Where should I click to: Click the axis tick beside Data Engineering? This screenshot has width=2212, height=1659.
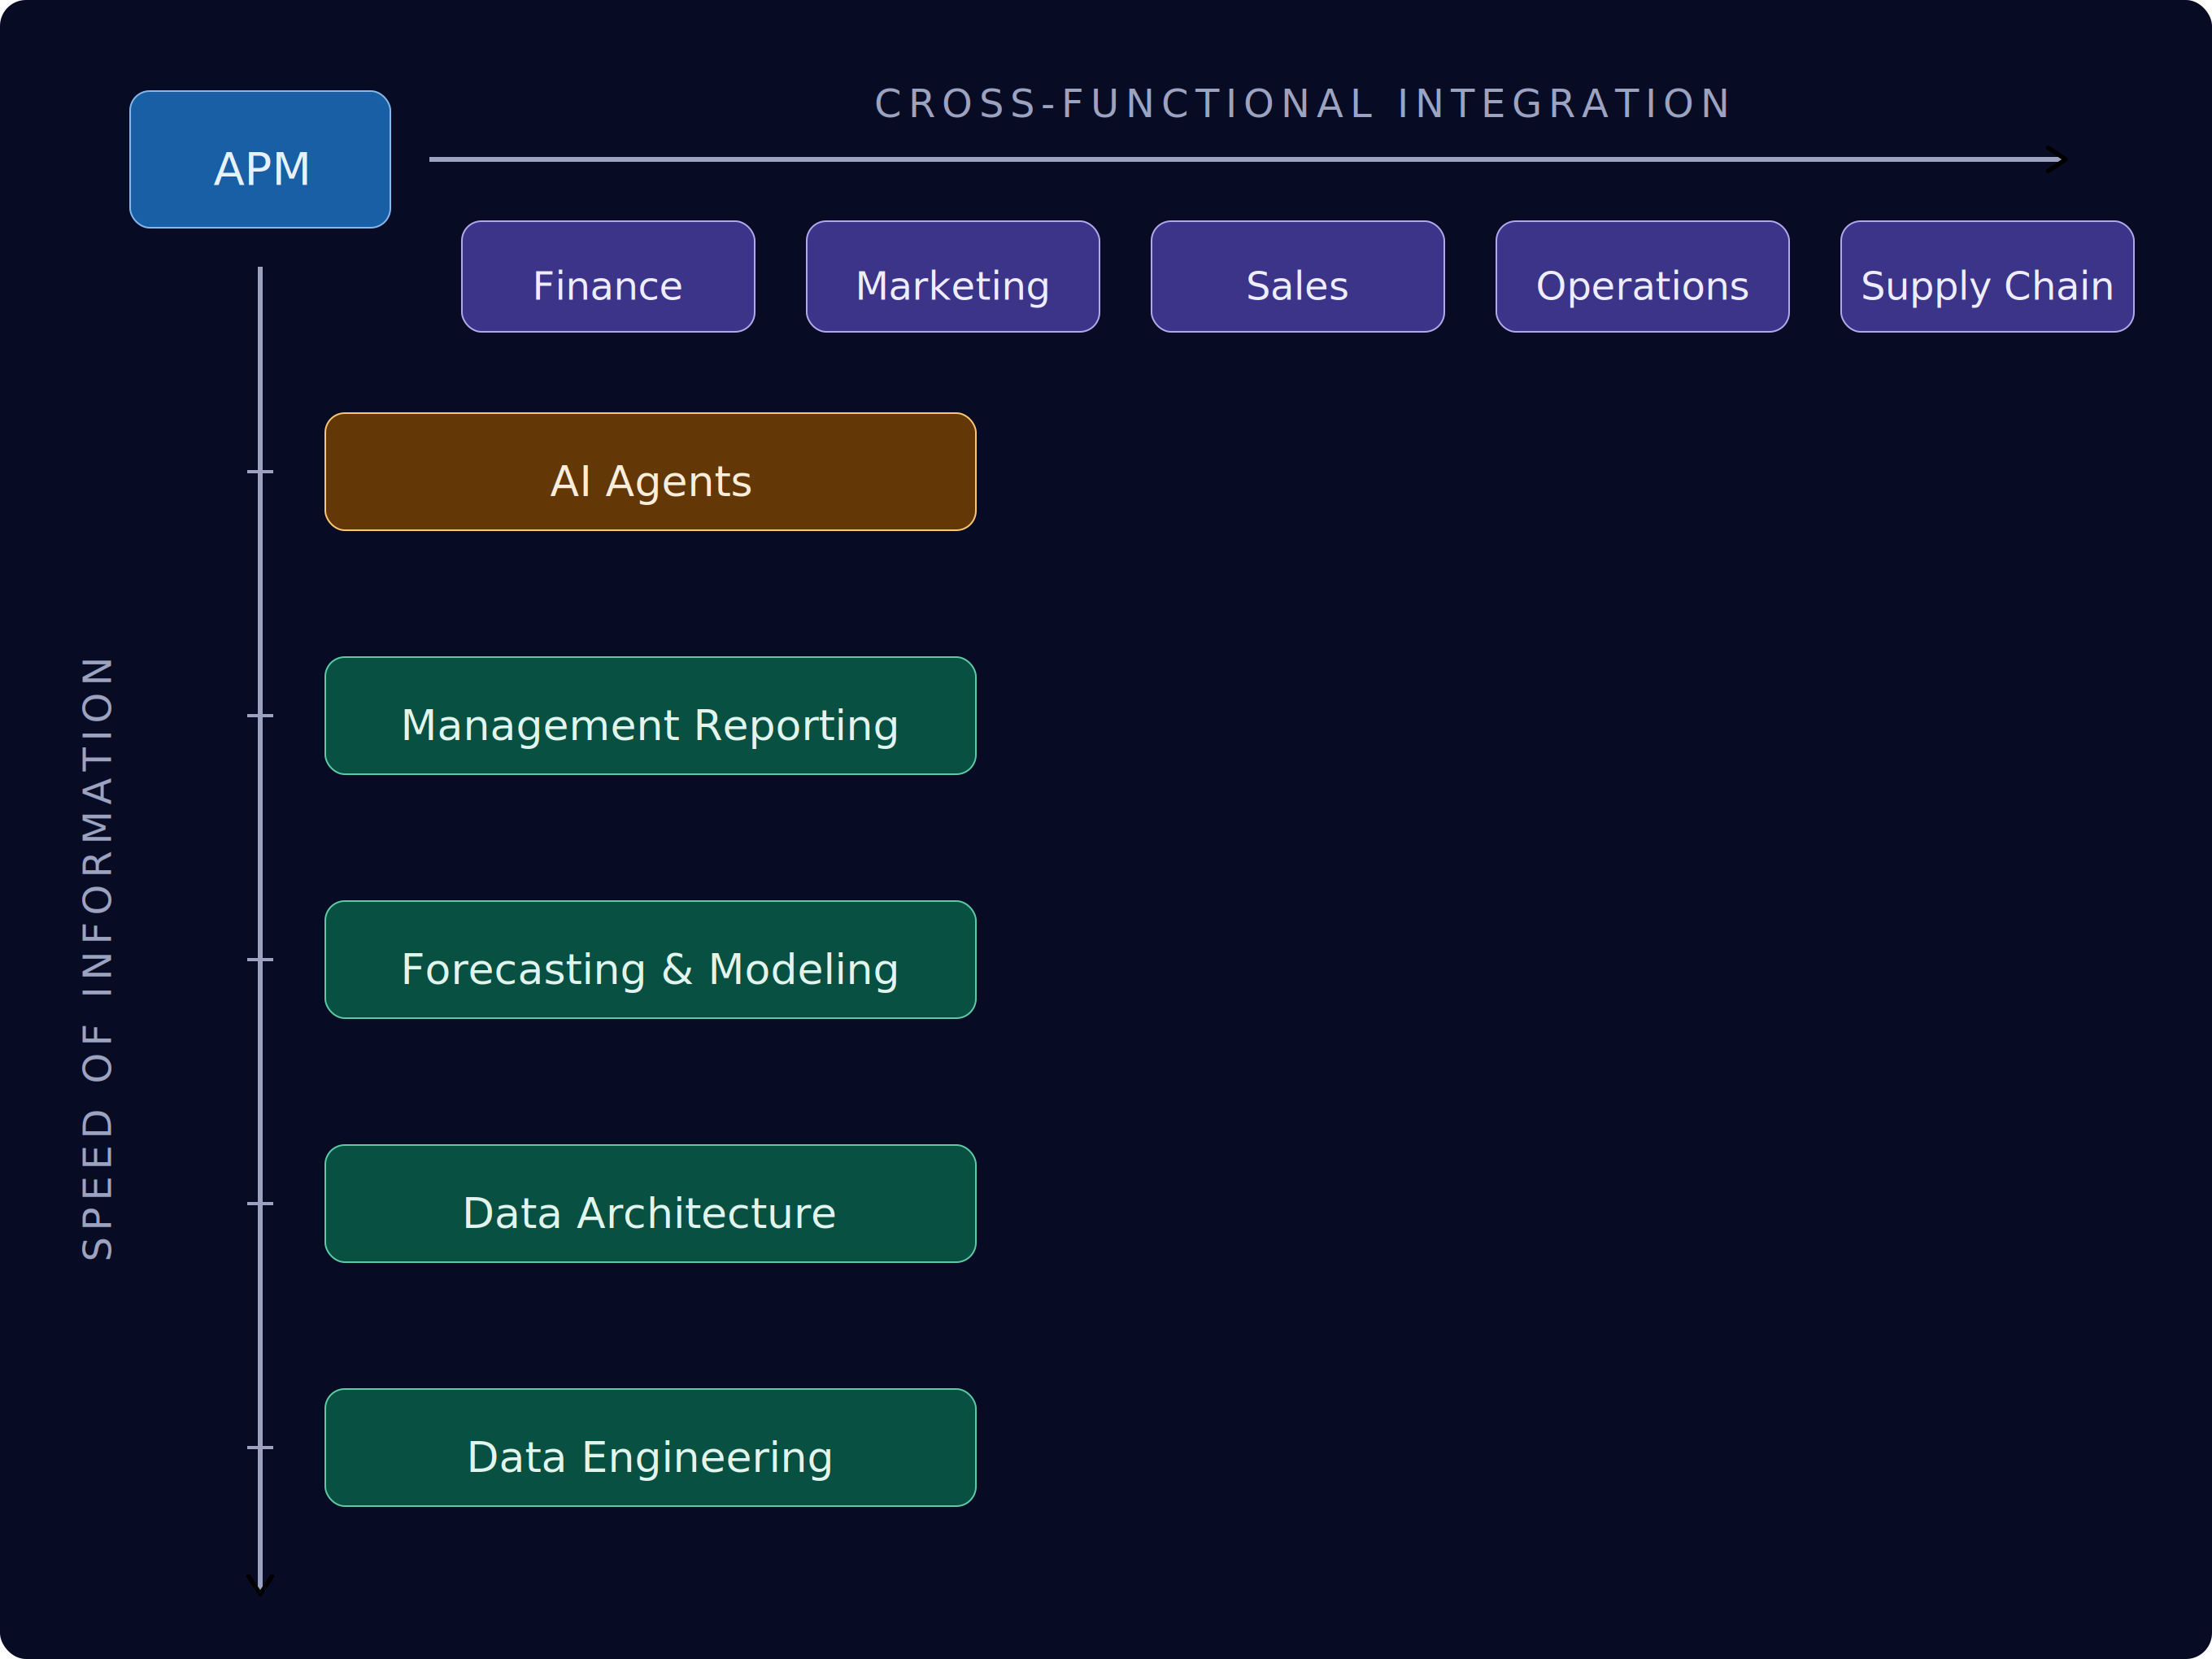click(260, 1448)
